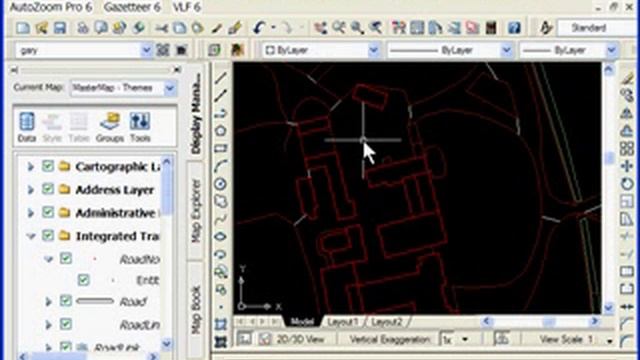Toggle the RoadLink sublayer checkbox
This screenshot has width=640, height=360.
coord(66,347)
